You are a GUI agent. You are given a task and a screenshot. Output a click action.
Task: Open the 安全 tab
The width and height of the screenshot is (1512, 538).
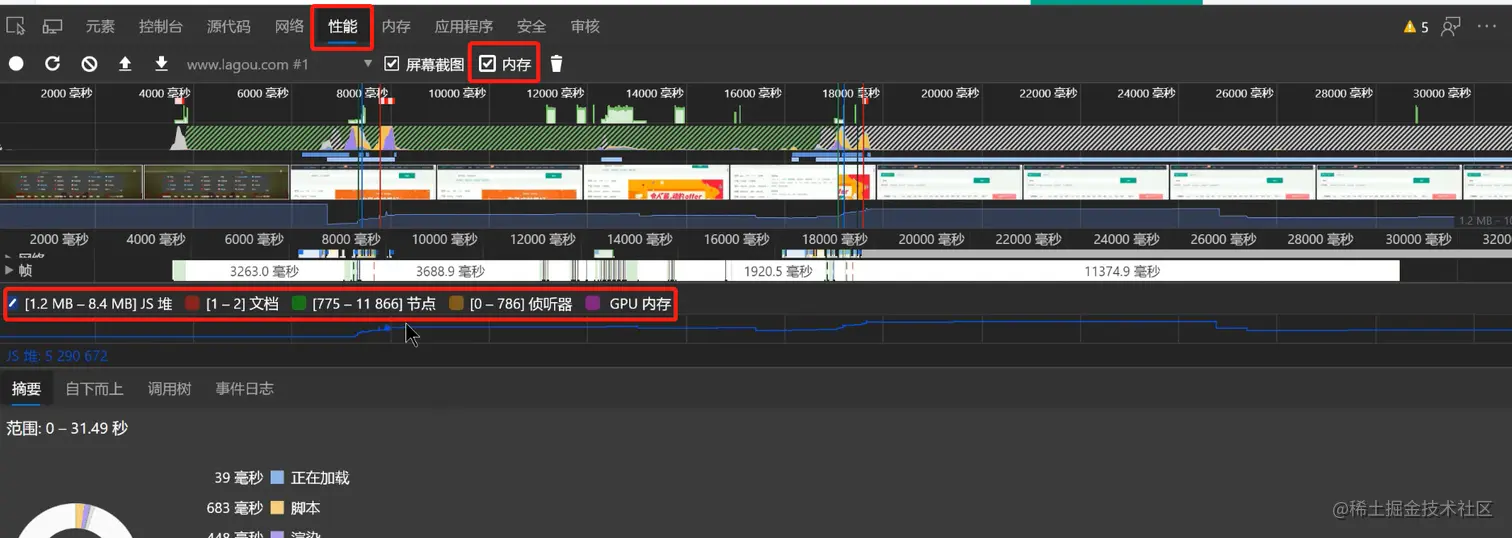click(532, 27)
